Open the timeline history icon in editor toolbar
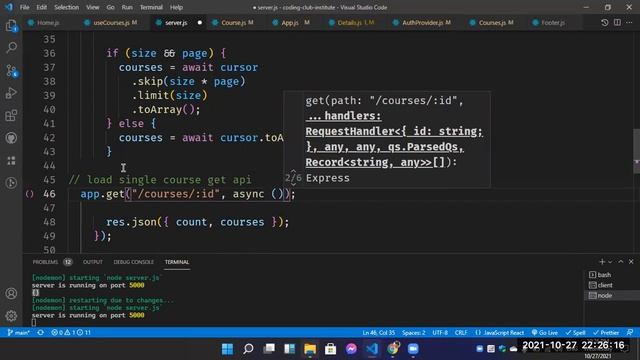This screenshot has height=360, width=640. (x=604, y=22)
